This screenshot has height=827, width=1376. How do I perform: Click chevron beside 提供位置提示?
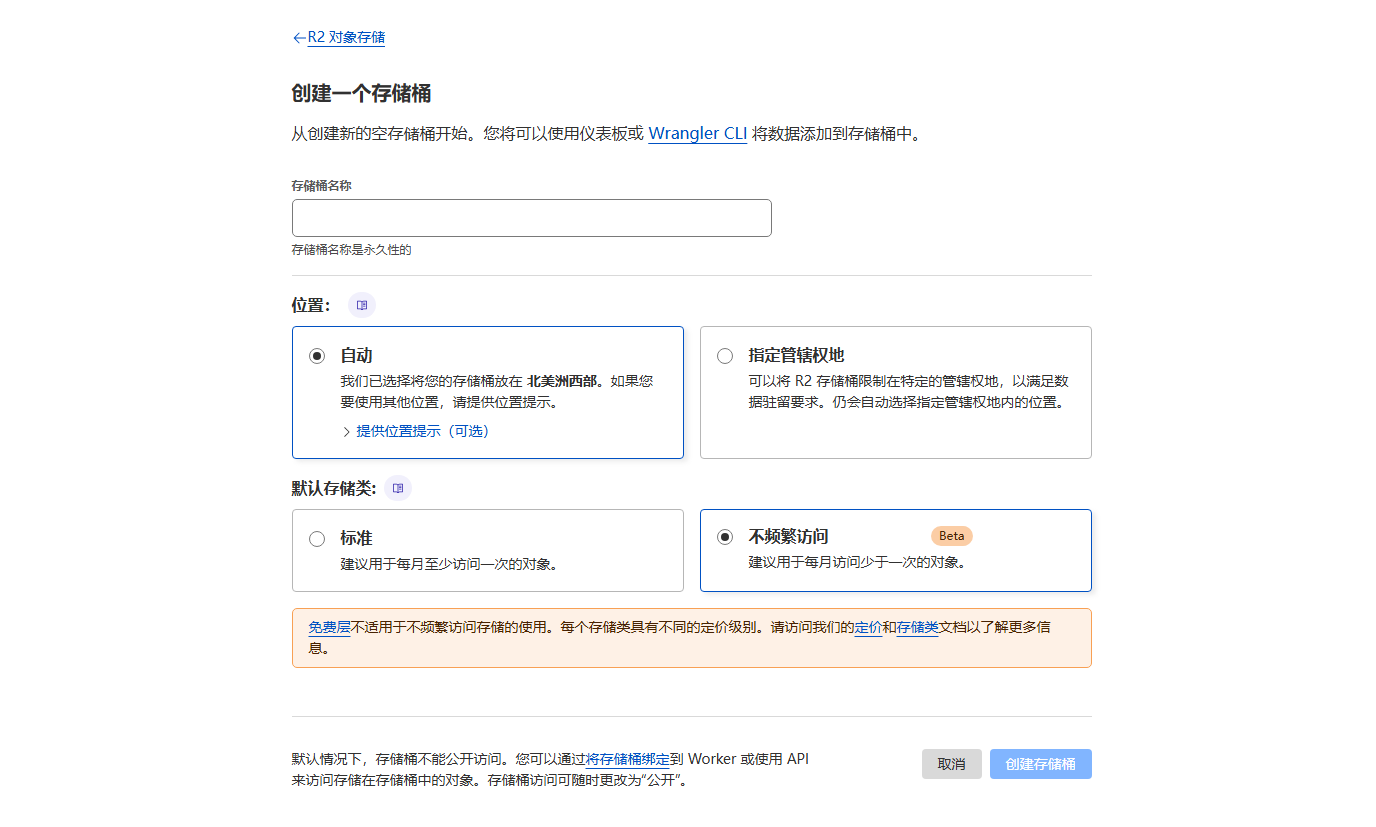point(346,432)
